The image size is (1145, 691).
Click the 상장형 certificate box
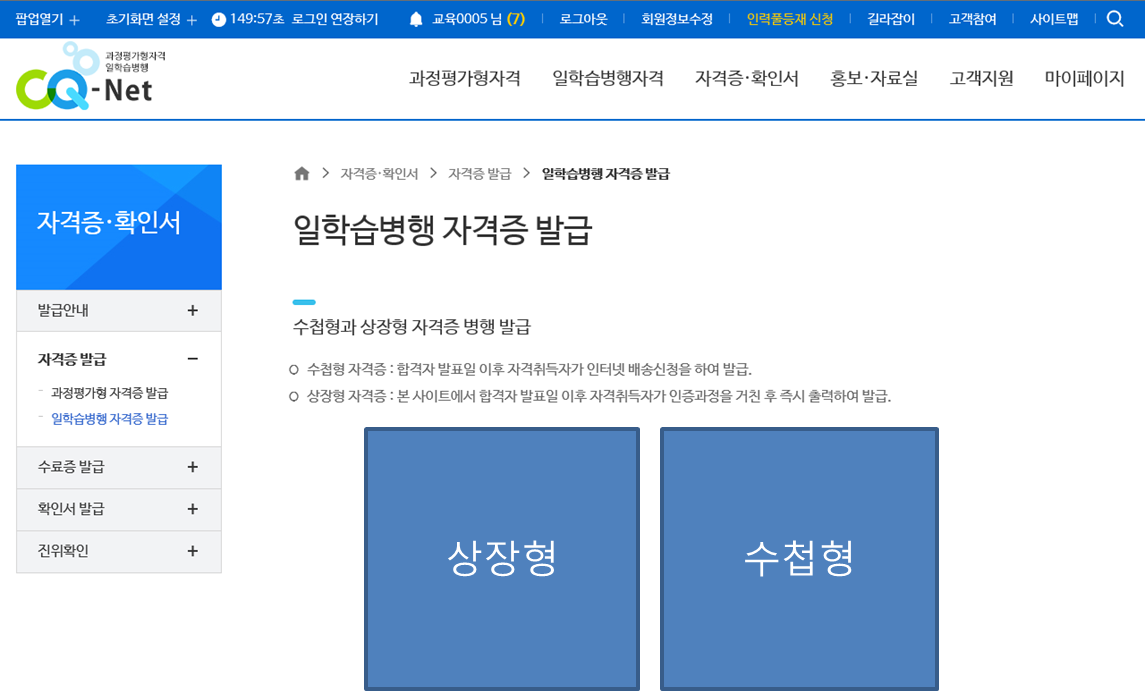502,559
